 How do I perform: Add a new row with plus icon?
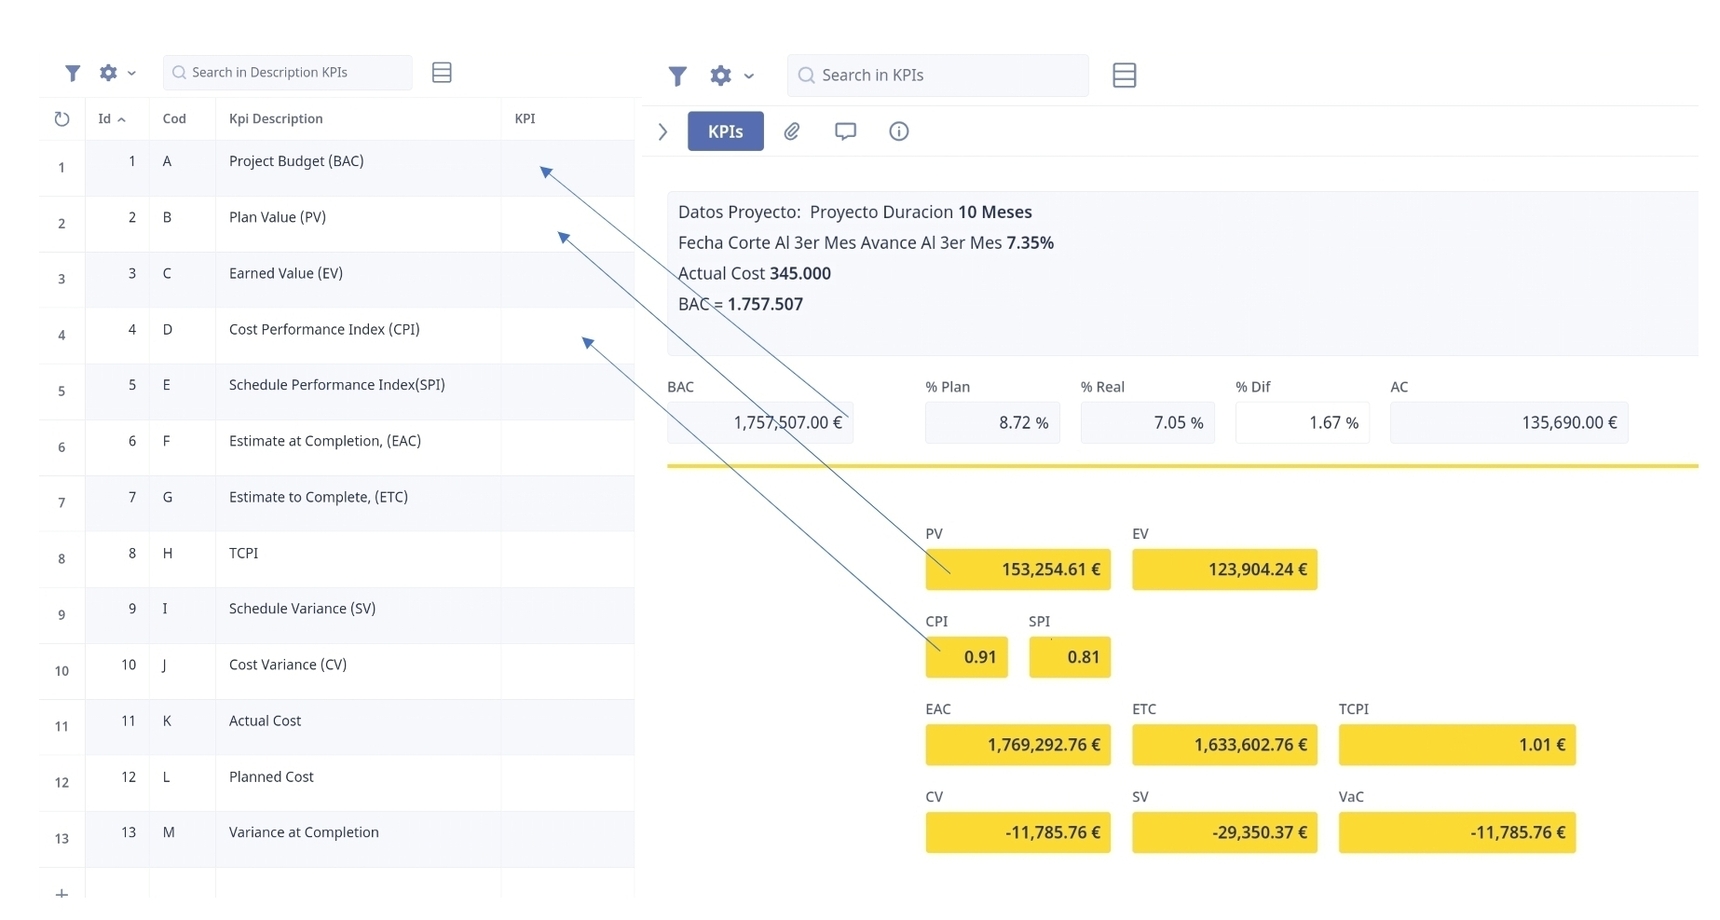62,892
